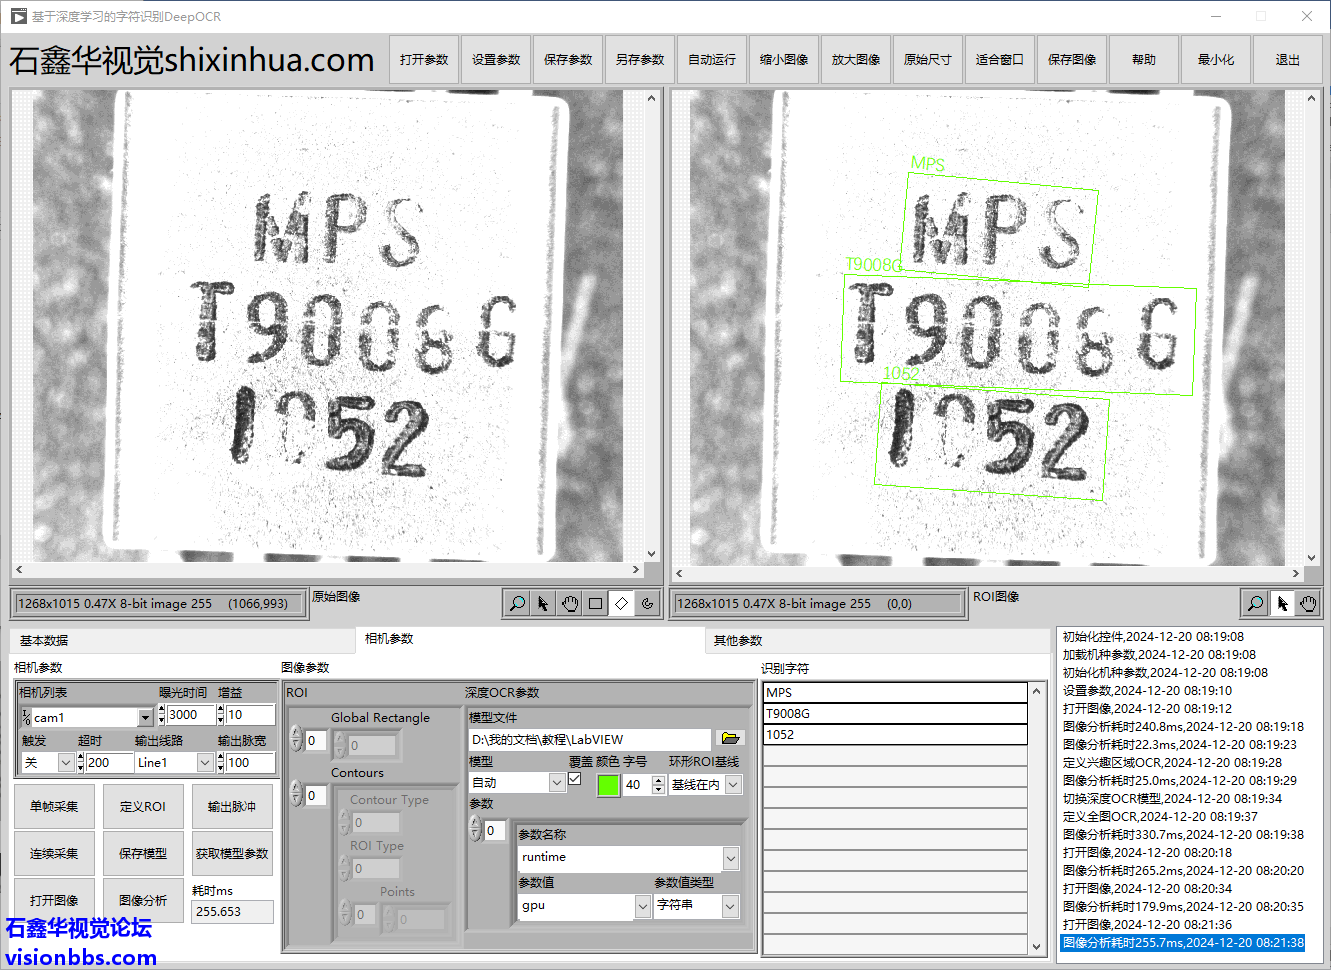Select the pointer tool under the ROI image
Image resolution: width=1331 pixels, height=970 pixels.
click(x=1281, y=603)
